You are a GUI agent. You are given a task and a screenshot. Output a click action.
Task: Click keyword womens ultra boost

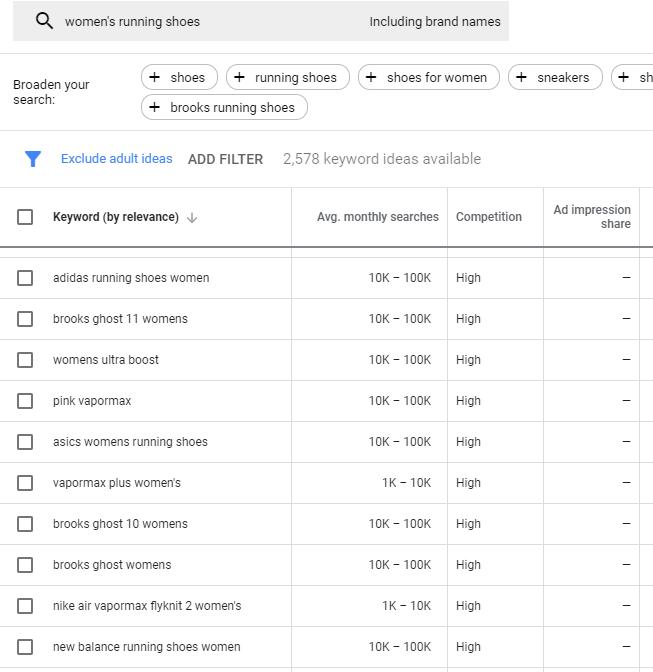pyautogui.click(x=106, y=360)
